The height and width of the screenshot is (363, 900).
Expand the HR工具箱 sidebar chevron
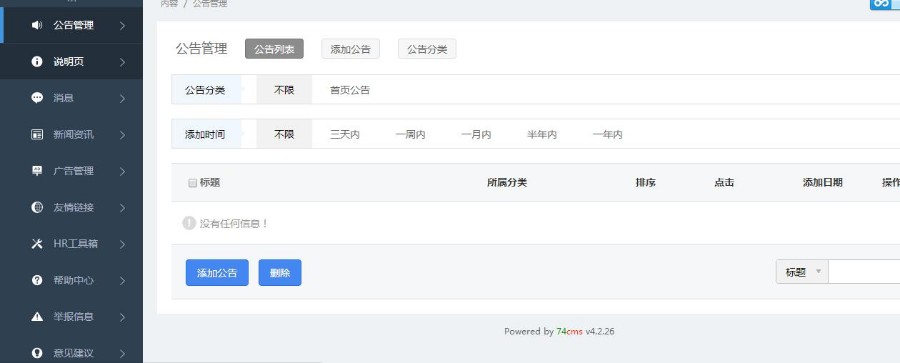pyautogui.click(x=122, y=244)
